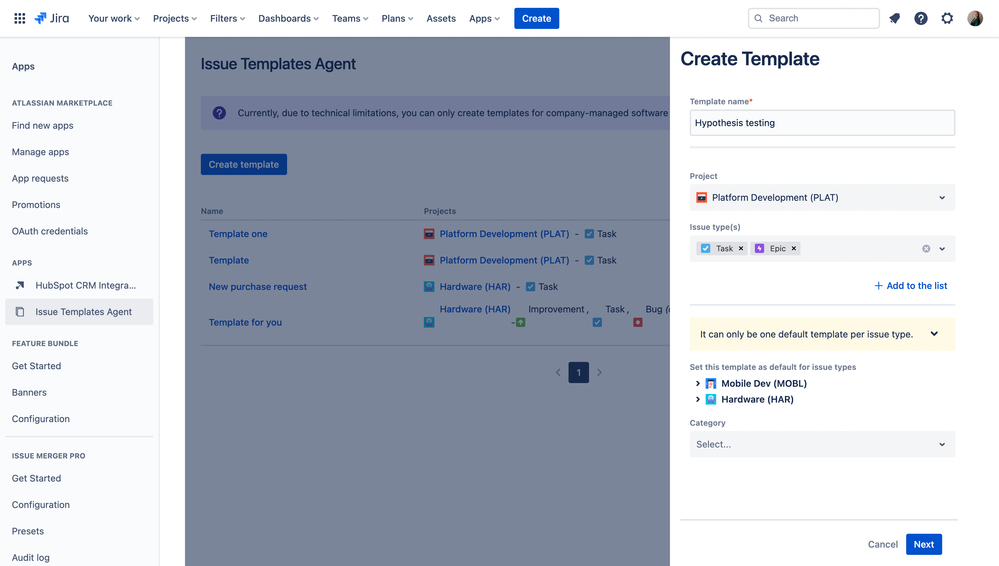Go to the previous page arrow
This screenshot has width=999, height=566.
(x=558, y=372)
